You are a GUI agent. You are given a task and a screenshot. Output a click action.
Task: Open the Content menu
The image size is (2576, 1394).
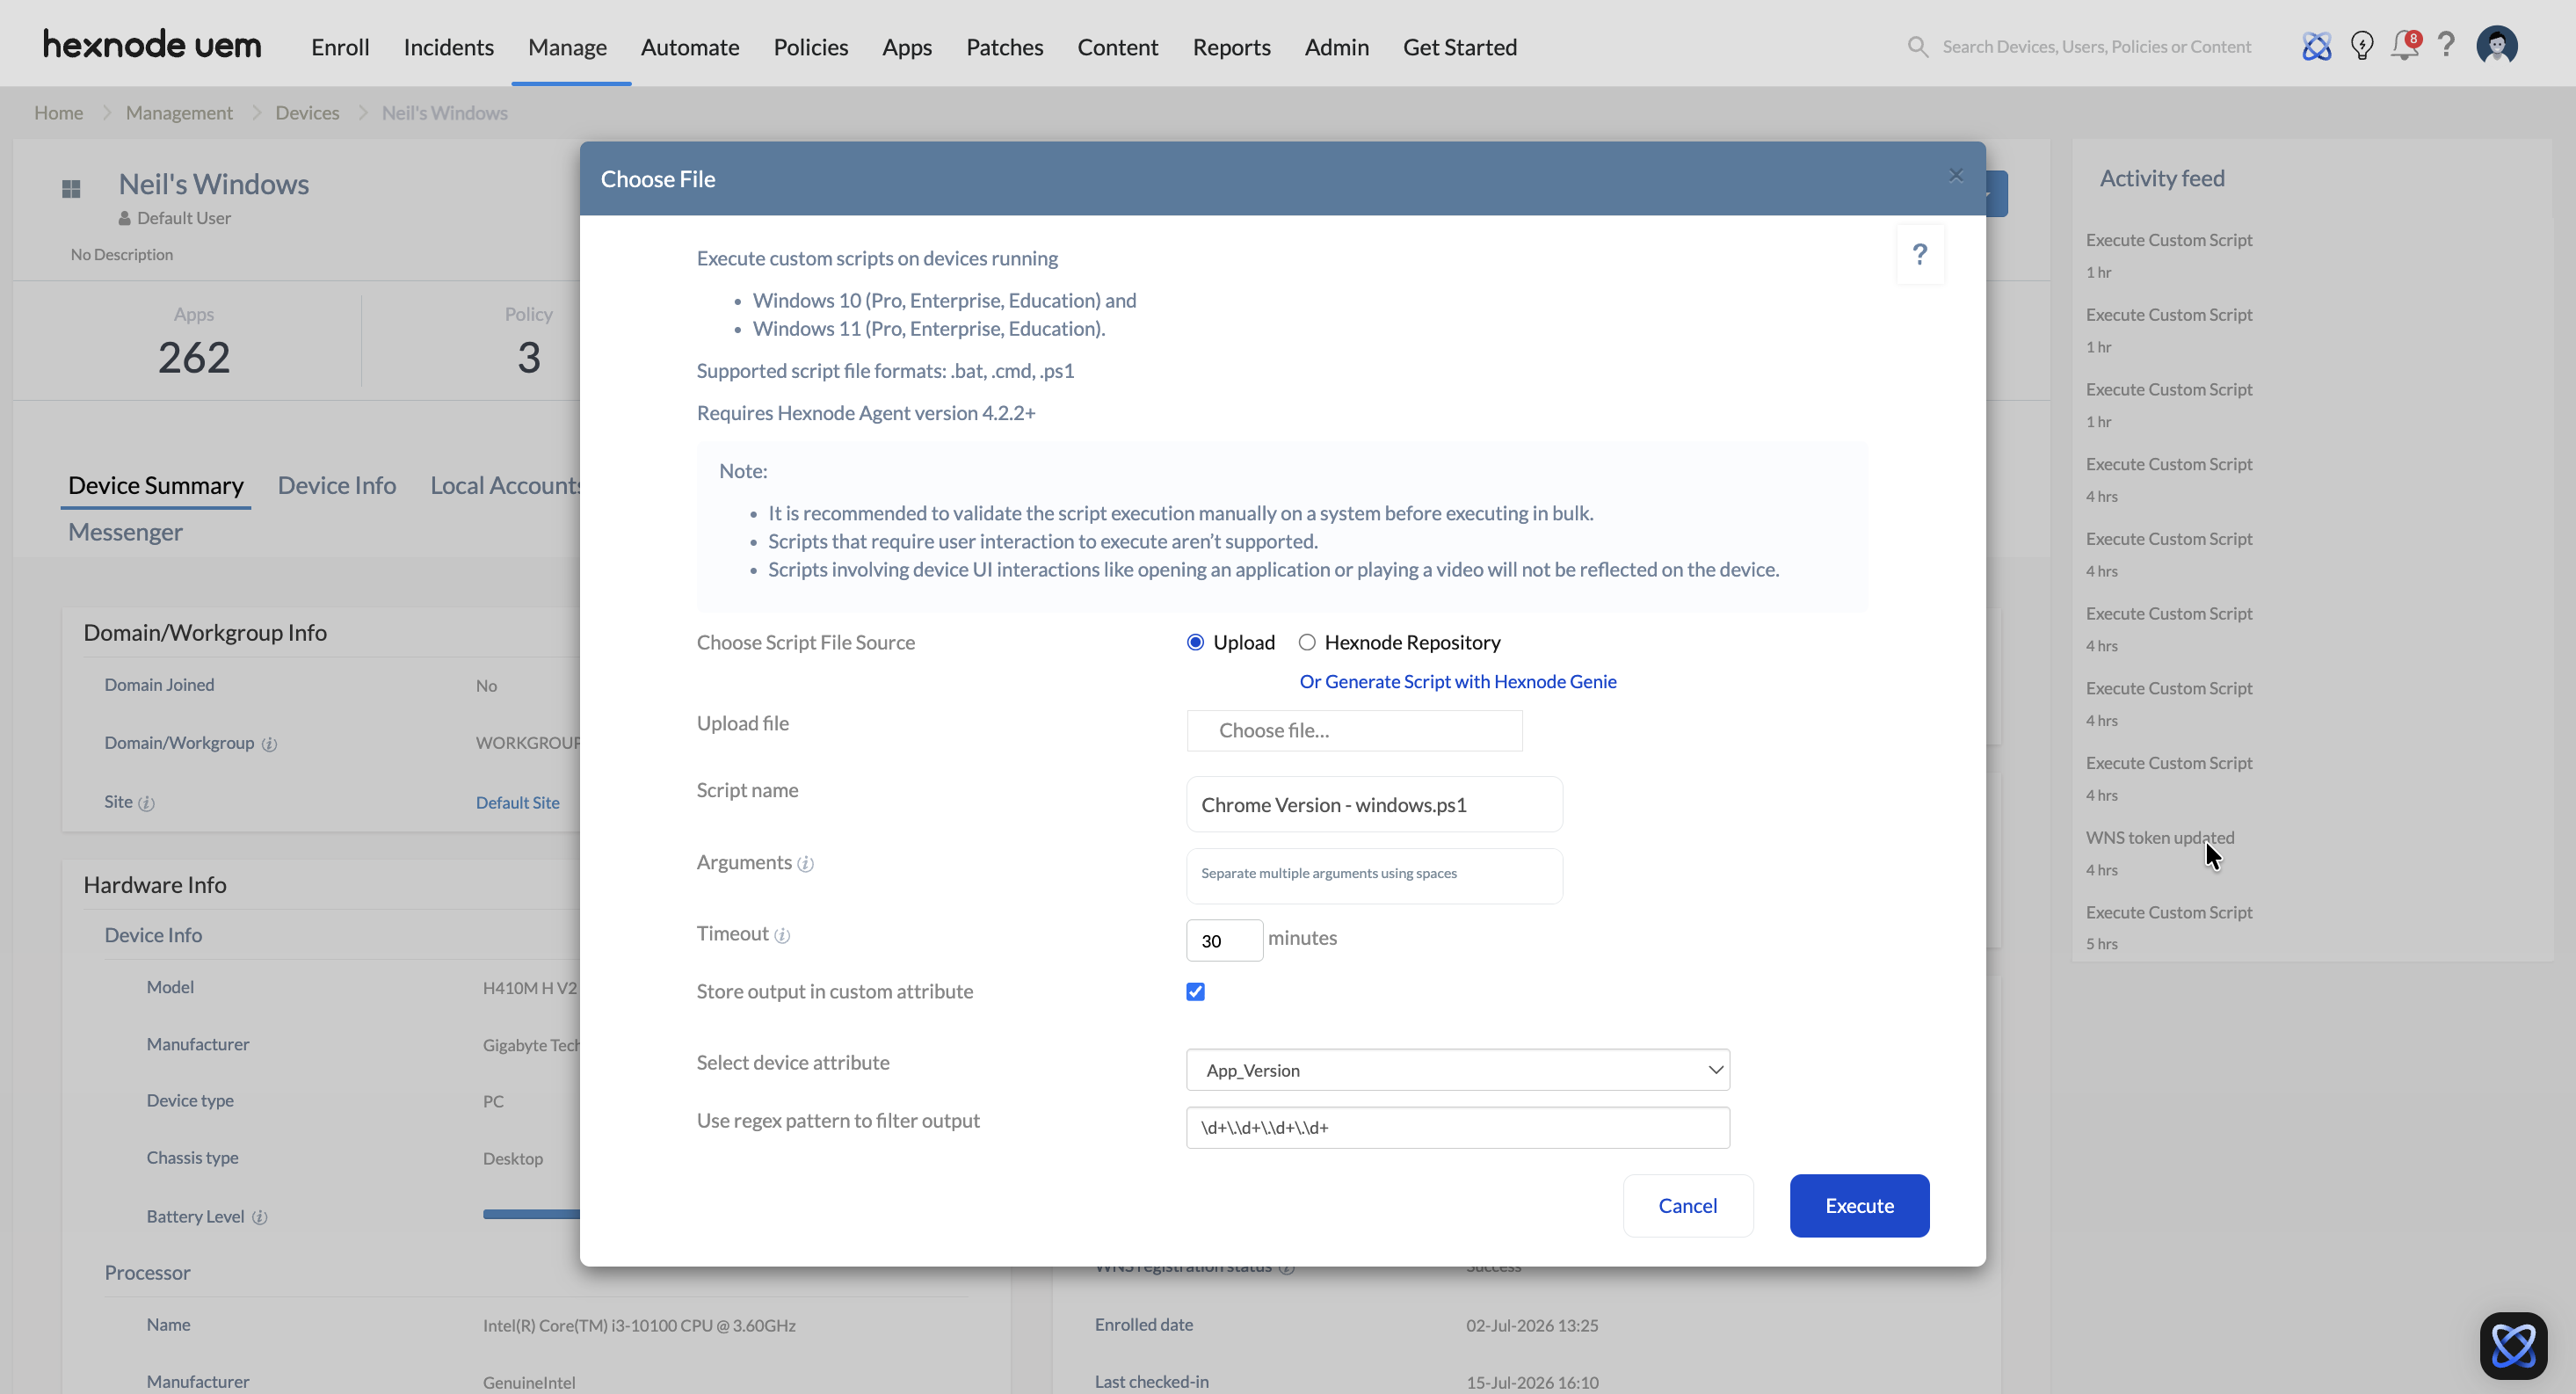1118,47
